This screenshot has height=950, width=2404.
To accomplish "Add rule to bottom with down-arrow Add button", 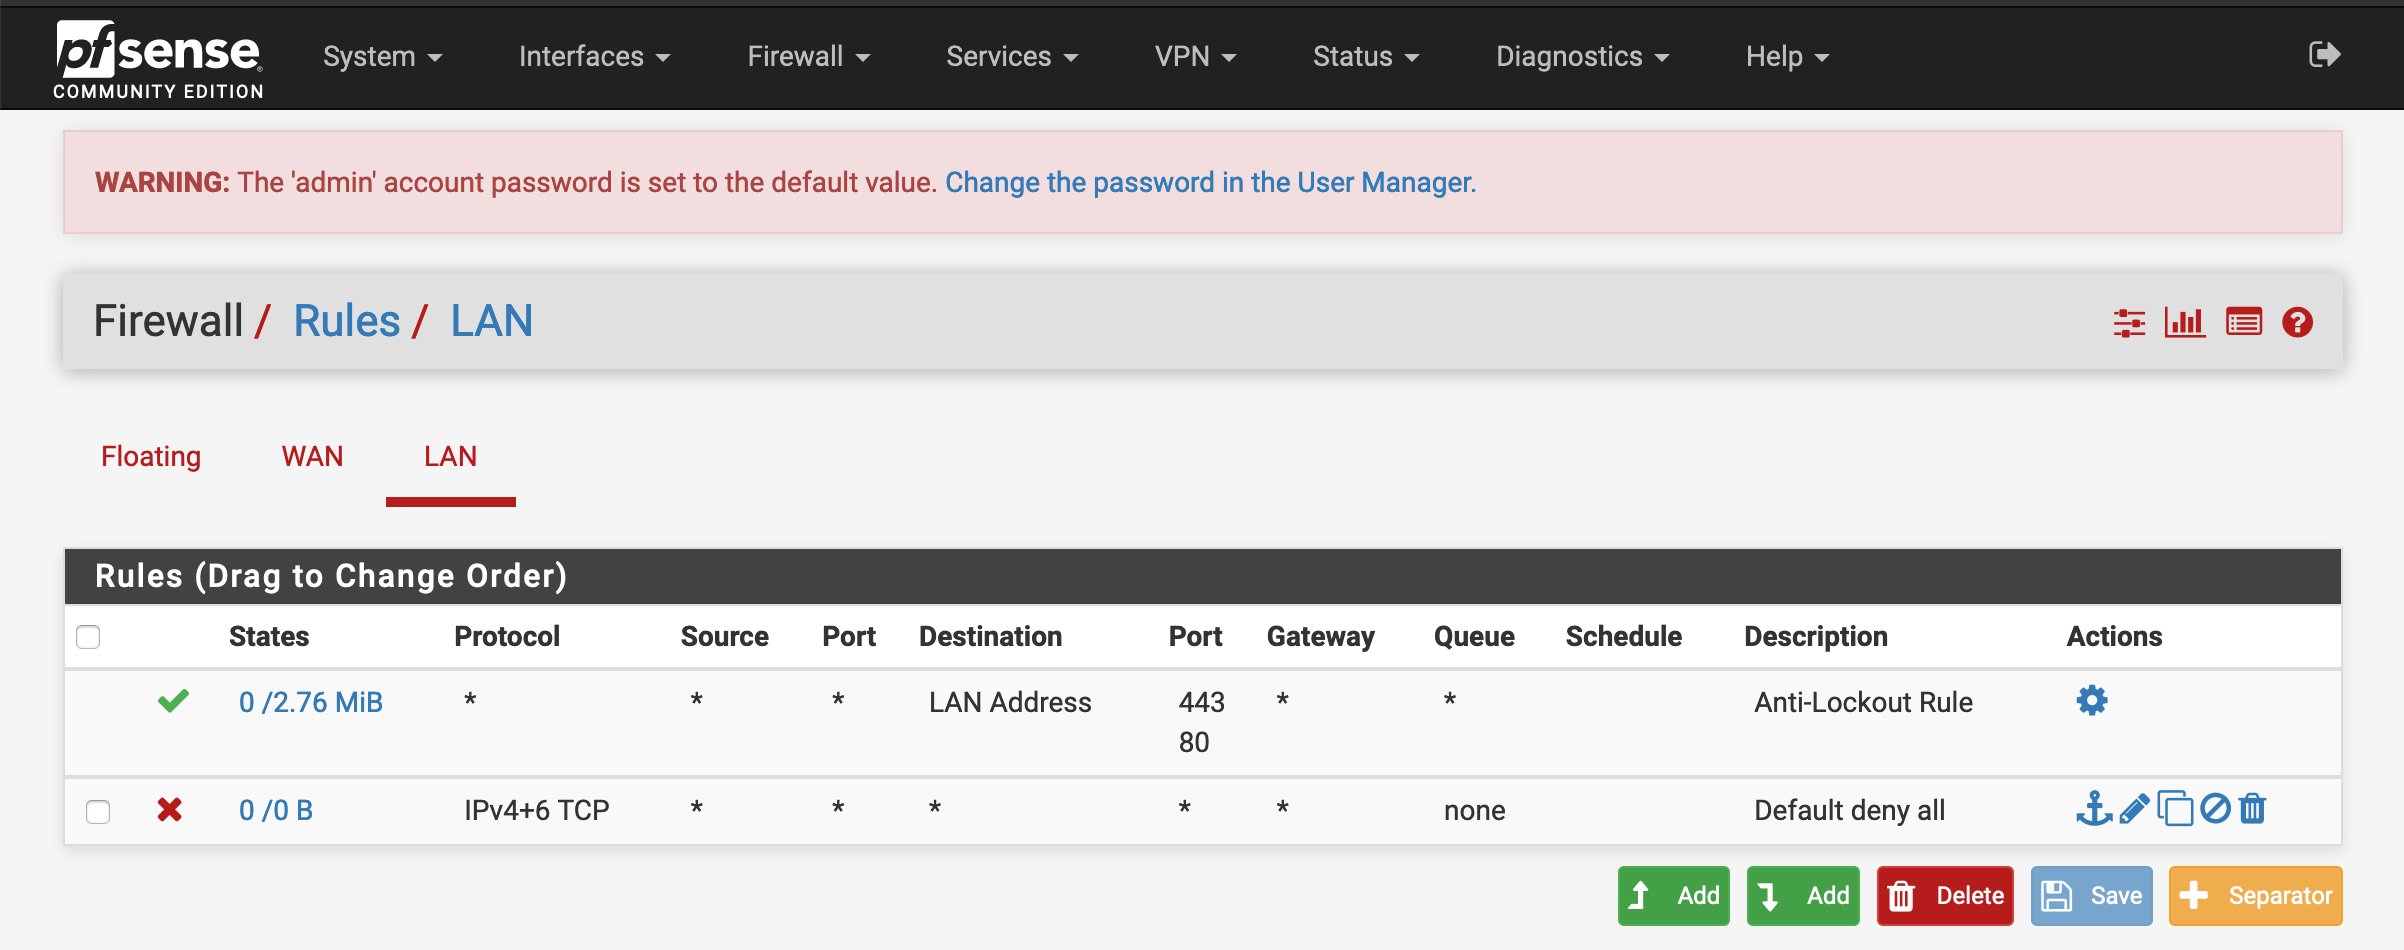I will click(1803, 896).
